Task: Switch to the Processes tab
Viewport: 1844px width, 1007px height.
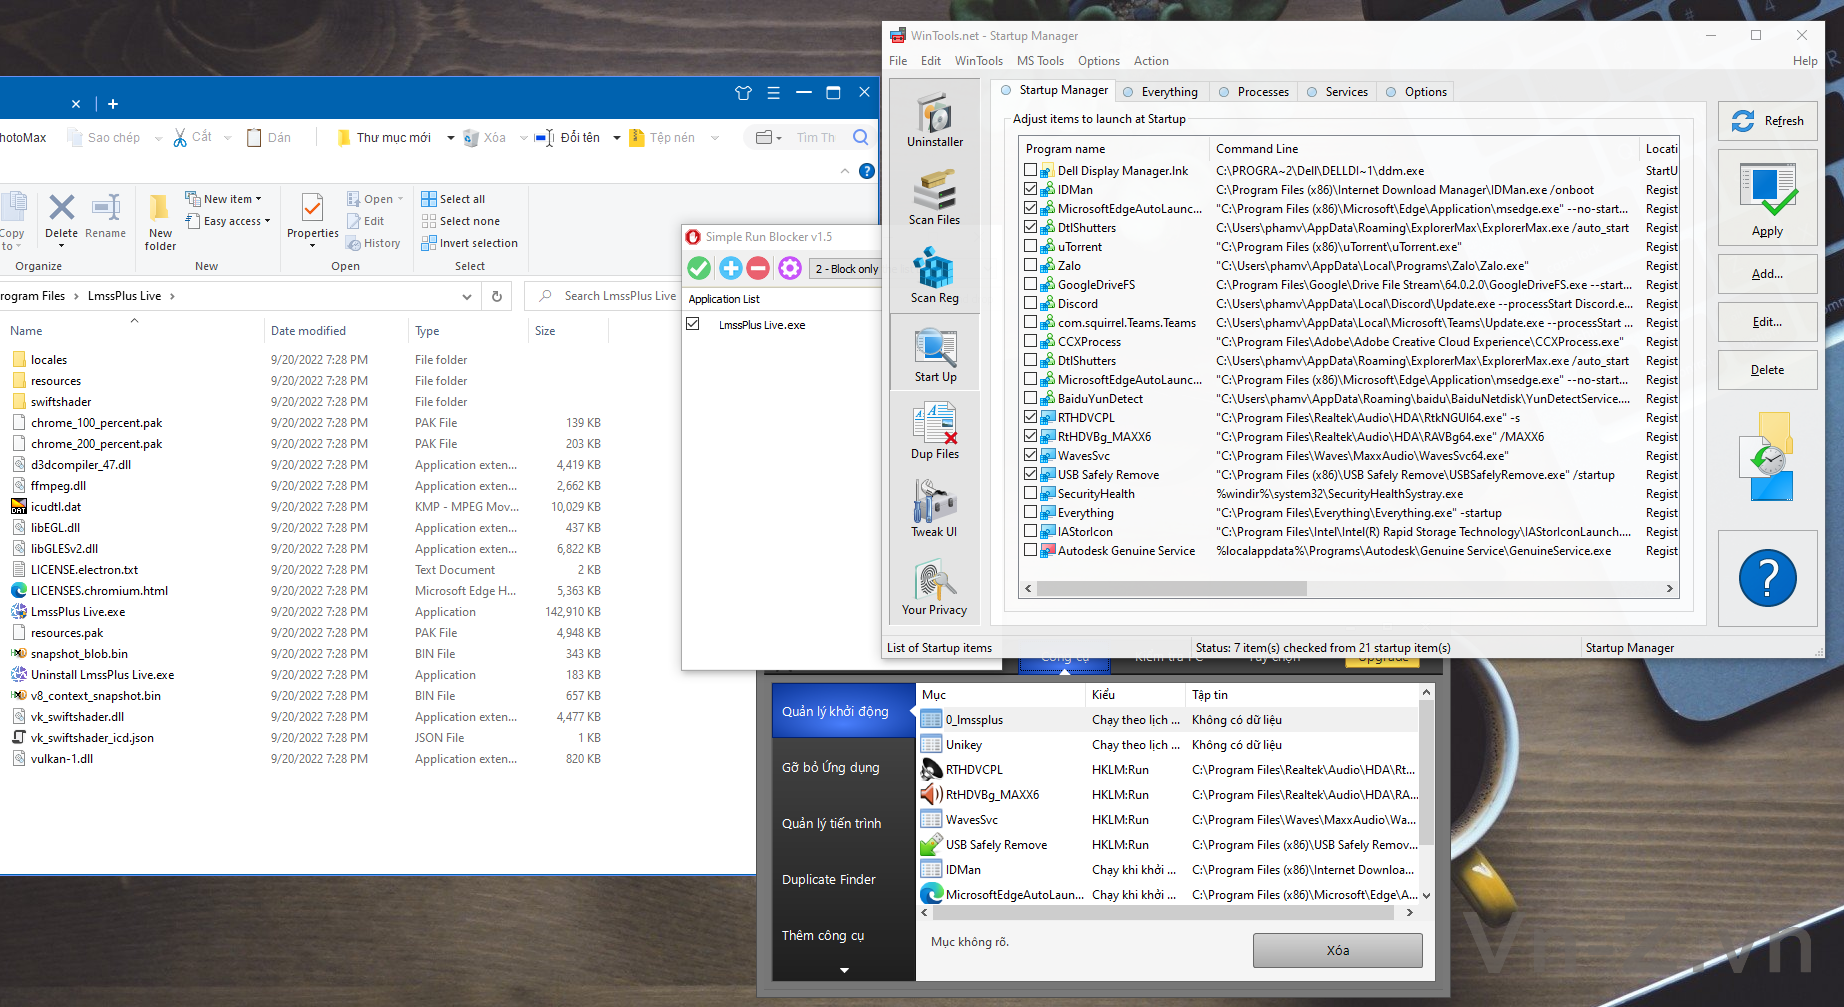Action: [x=1254, y=92]
